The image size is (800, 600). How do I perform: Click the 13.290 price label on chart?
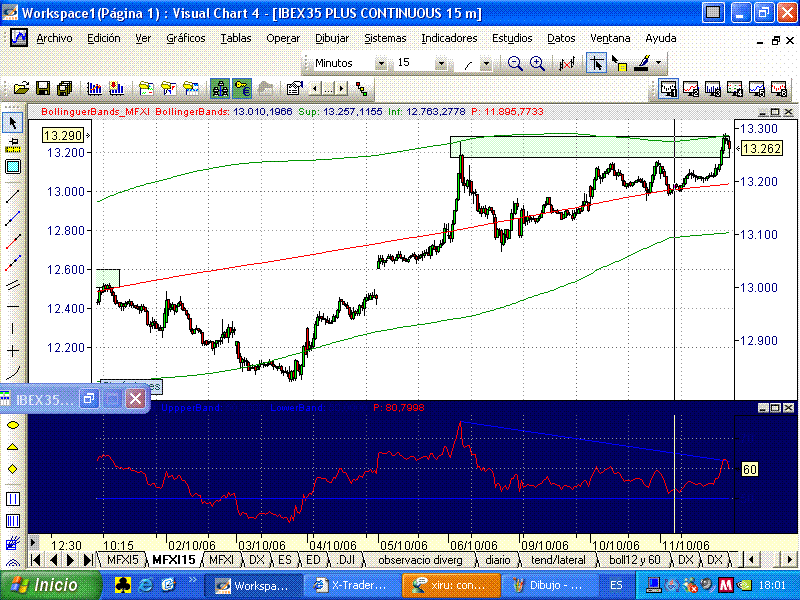(63, 135)
